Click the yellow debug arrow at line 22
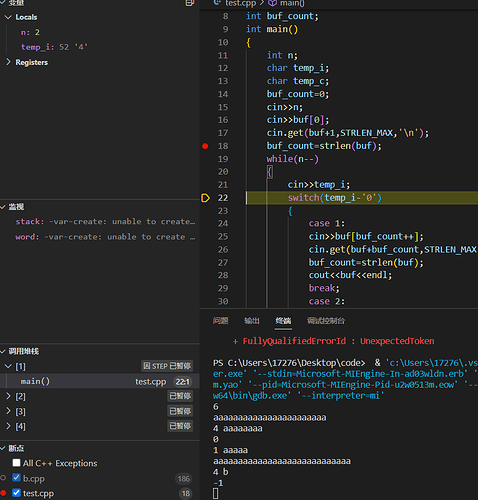The width and height of the screenshot is (478, 500). (205, 198)
